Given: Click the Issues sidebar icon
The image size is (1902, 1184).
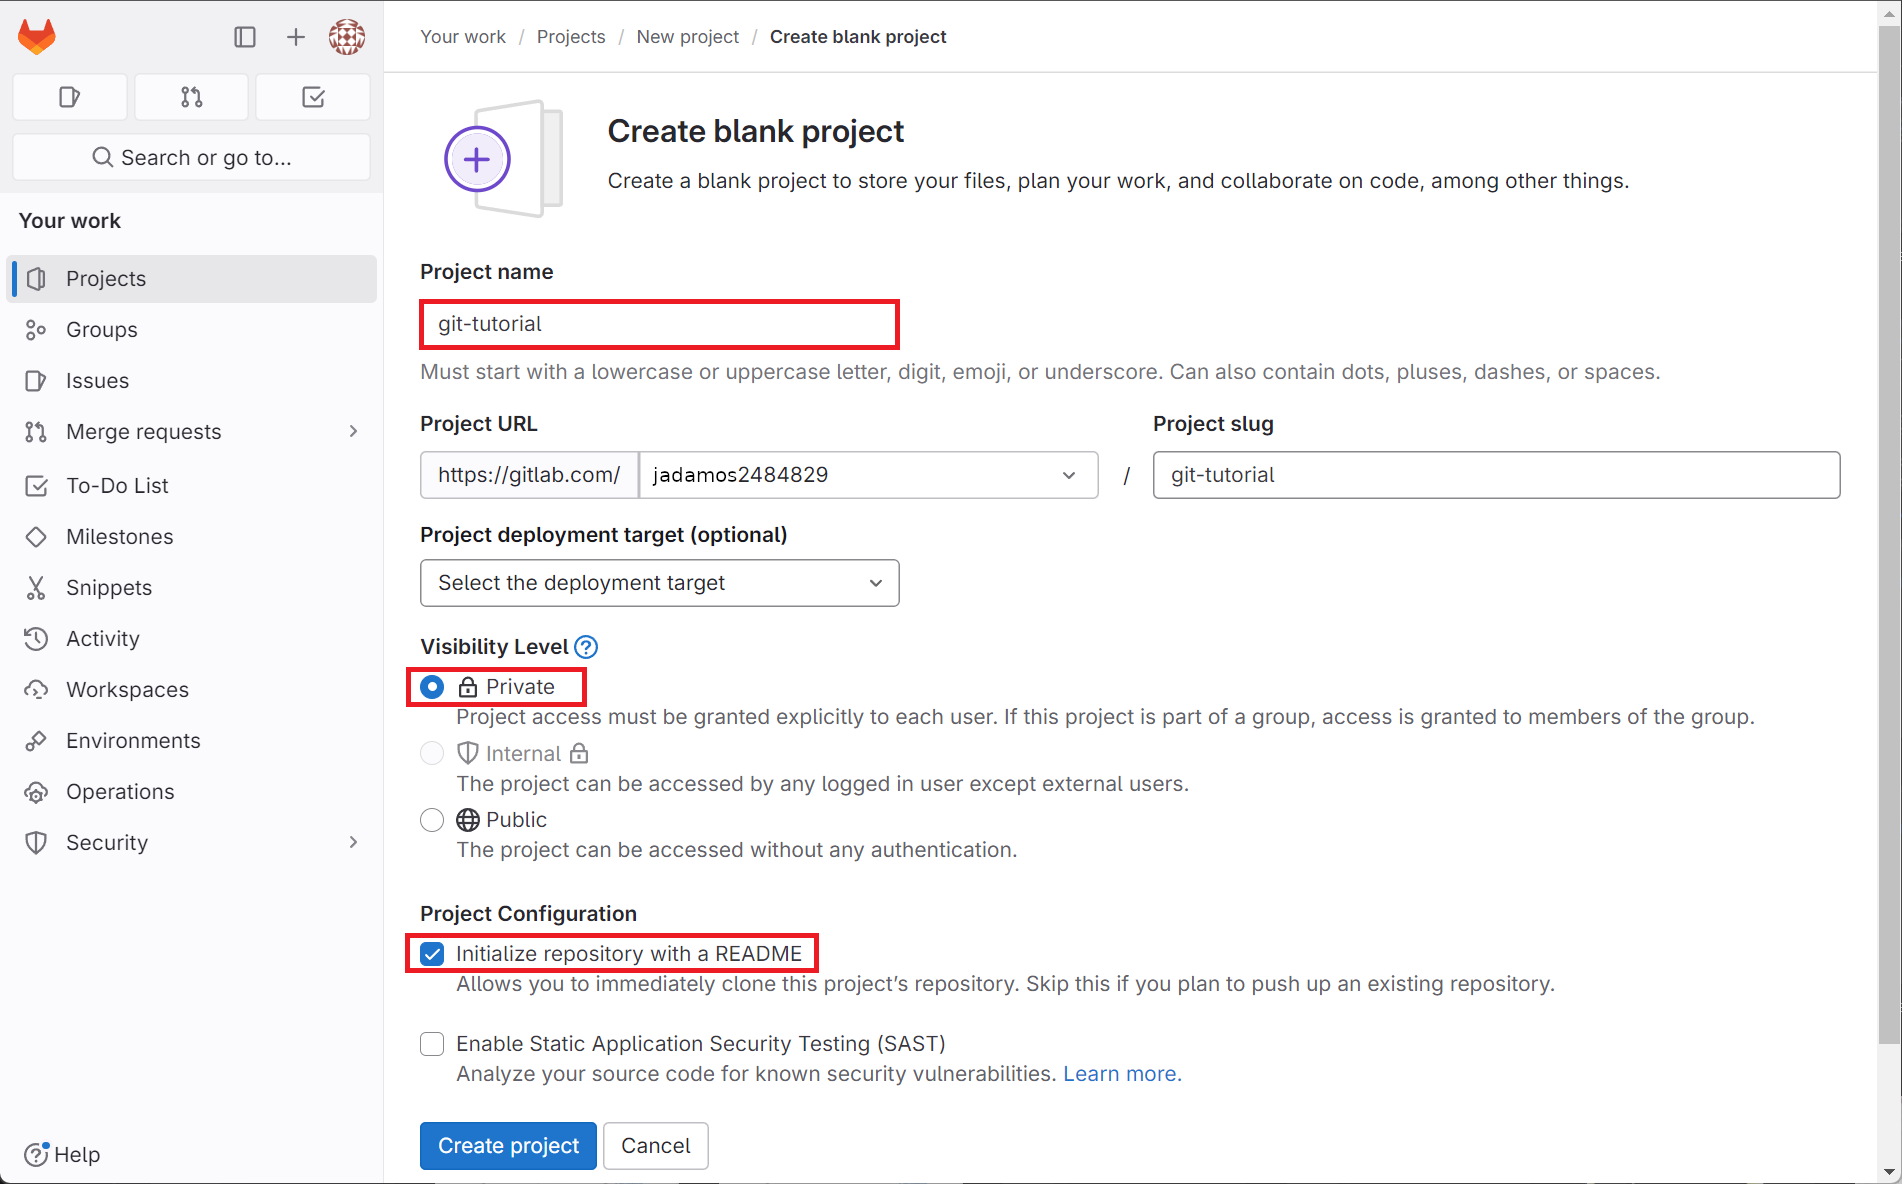Looking at the screenshot, I should point(37,381).
